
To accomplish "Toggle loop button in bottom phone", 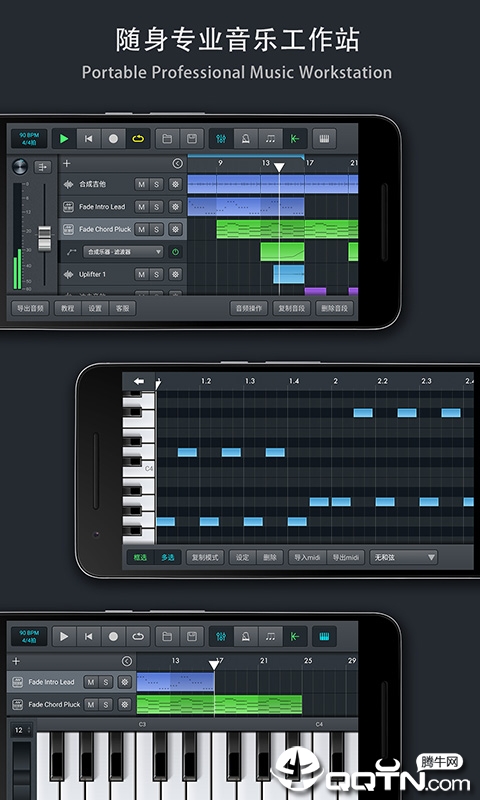I will pos(138,636).
